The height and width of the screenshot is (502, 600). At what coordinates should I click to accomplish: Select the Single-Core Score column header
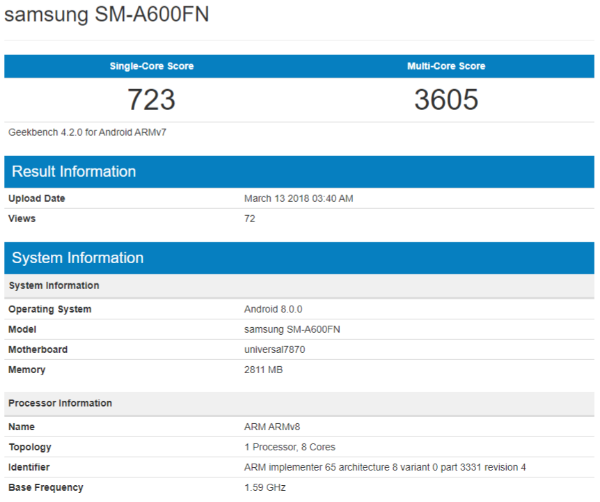[x=151, y=66]
